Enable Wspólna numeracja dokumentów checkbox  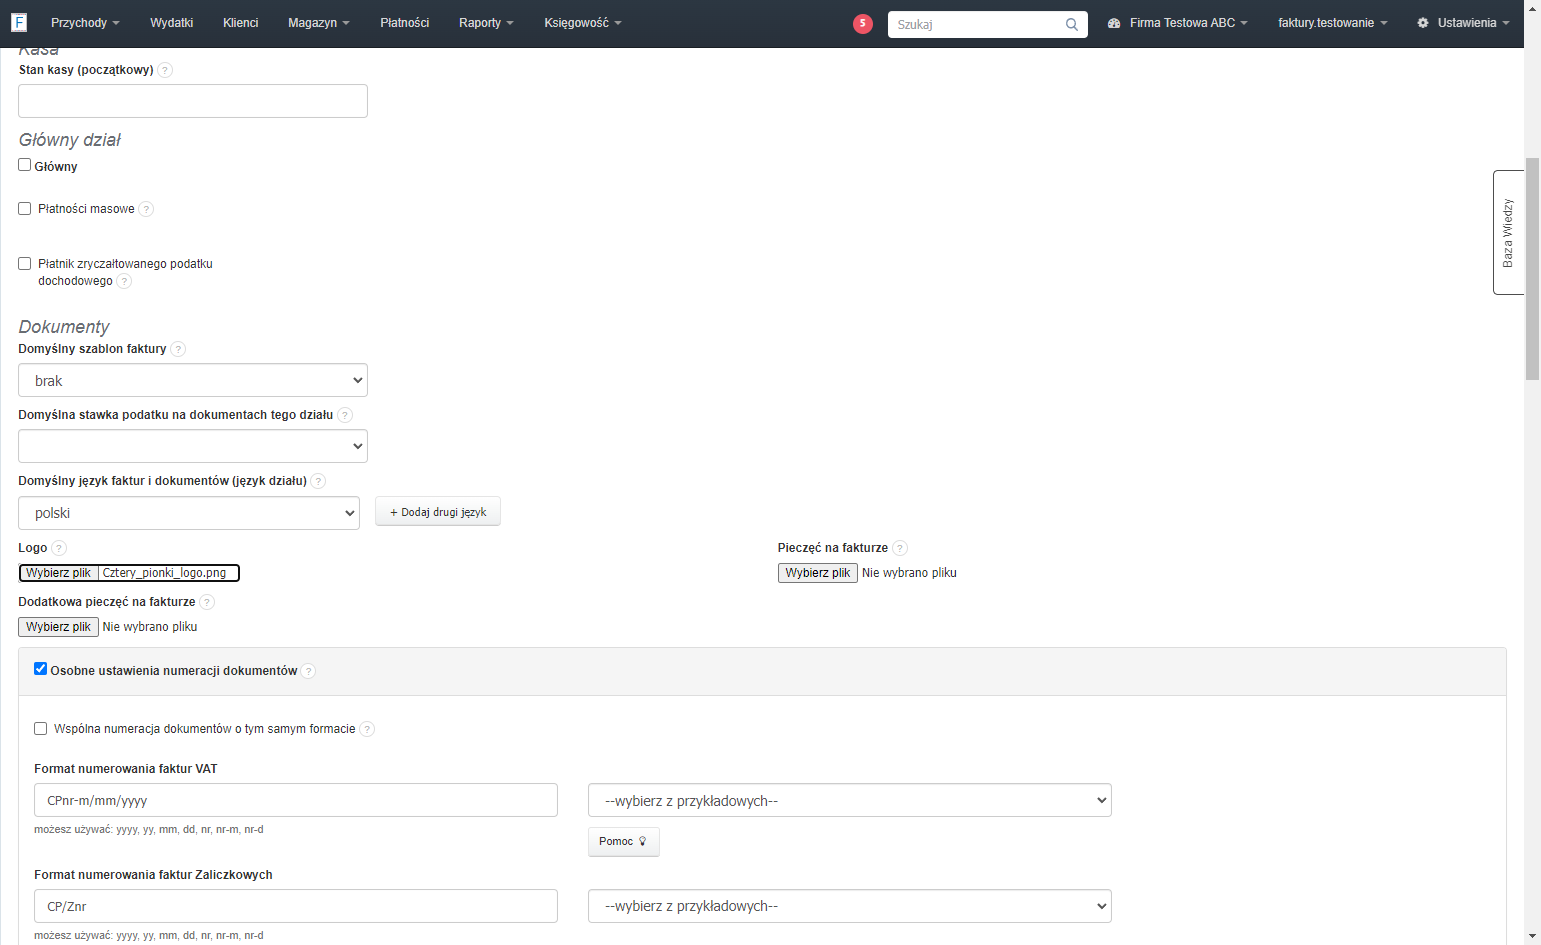[x=41, y=729]
